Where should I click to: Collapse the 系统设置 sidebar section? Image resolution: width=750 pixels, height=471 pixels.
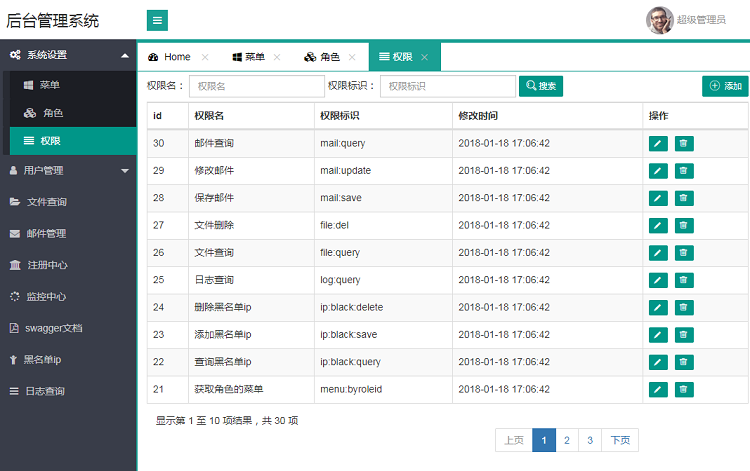[x=68, y=55]
